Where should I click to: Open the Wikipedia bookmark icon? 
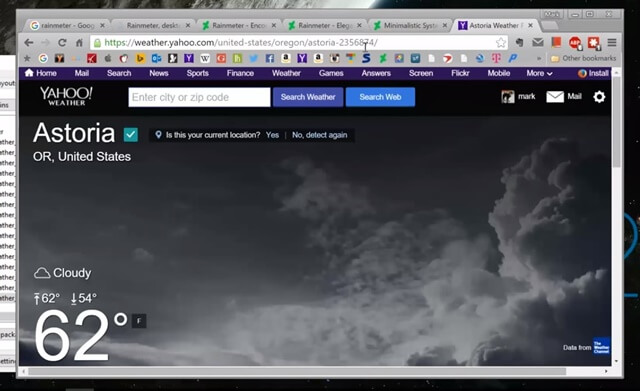coord(205,58)
